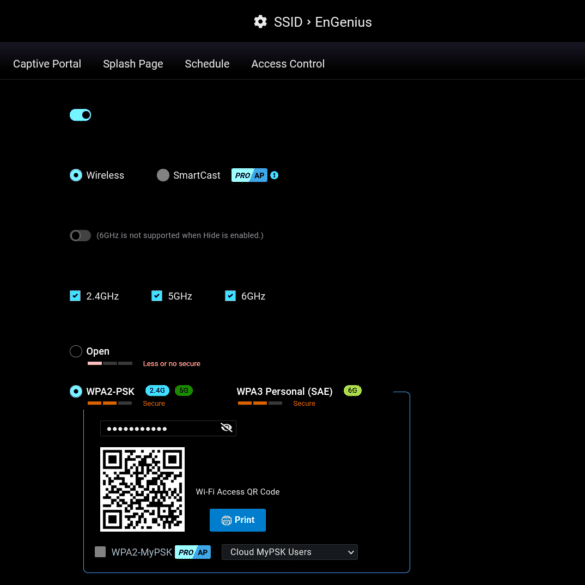This screenshot has height=585, width=585.
Task: Click the Wi-Fi access QR code image
Action: 142,489
